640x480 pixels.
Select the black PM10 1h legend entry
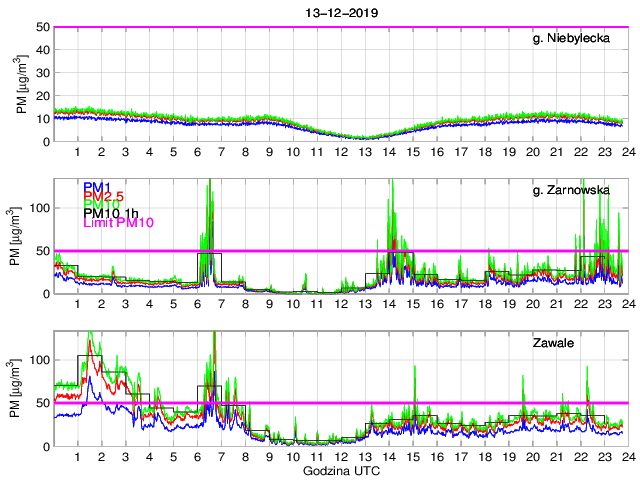110,223
